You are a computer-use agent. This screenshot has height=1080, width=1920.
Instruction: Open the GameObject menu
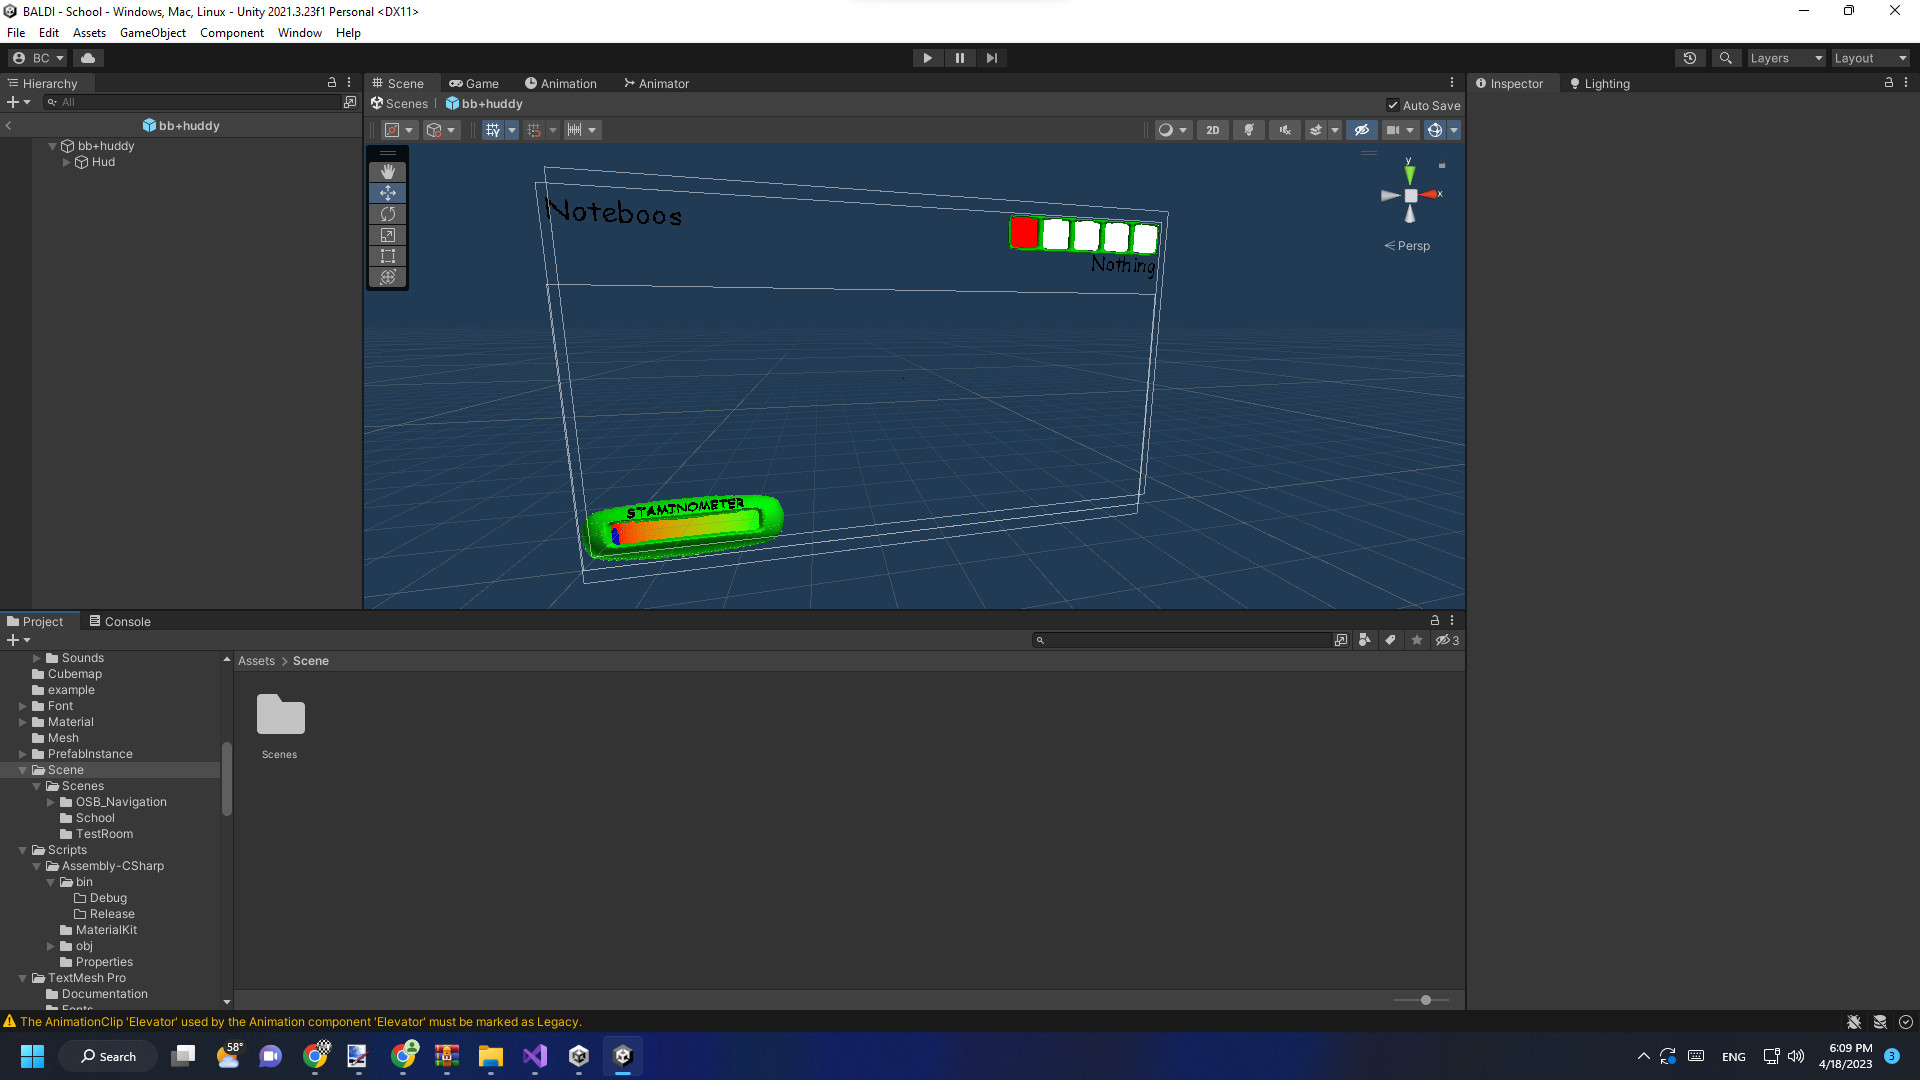pyautogui.click(x=152, y=33)
